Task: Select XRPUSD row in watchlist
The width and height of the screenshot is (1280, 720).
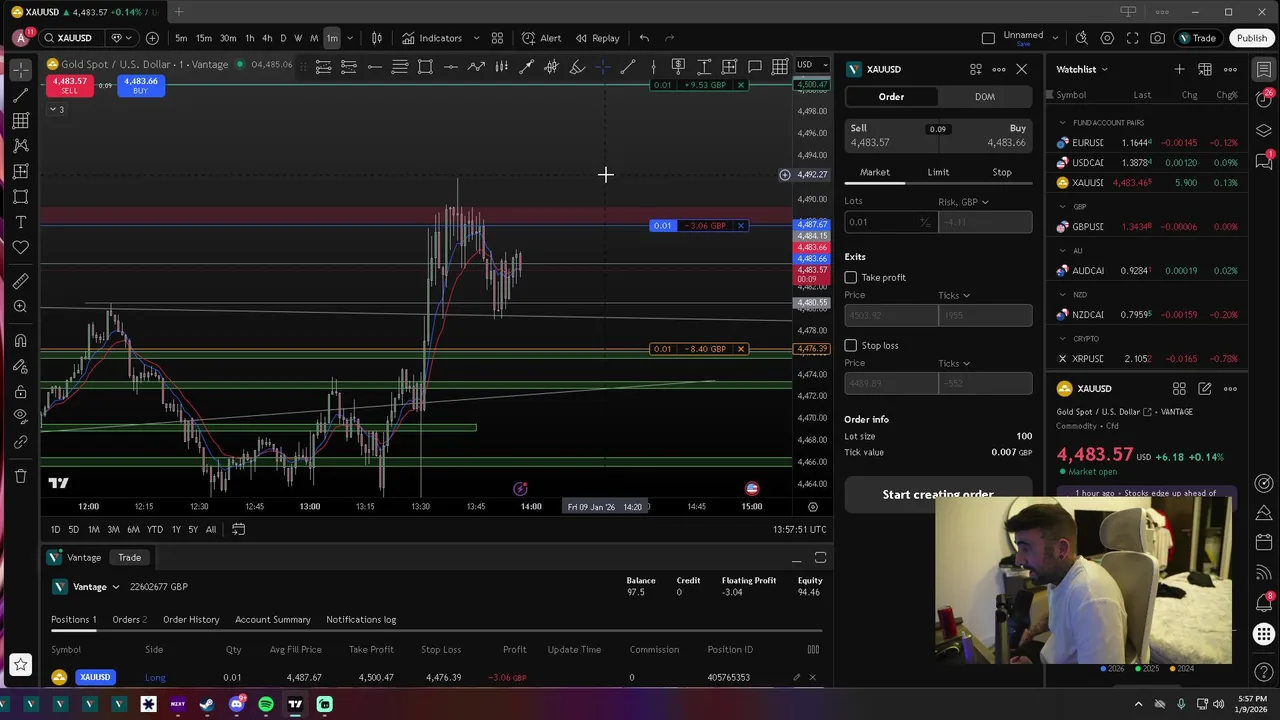Action: click(x=1146, y=359)
